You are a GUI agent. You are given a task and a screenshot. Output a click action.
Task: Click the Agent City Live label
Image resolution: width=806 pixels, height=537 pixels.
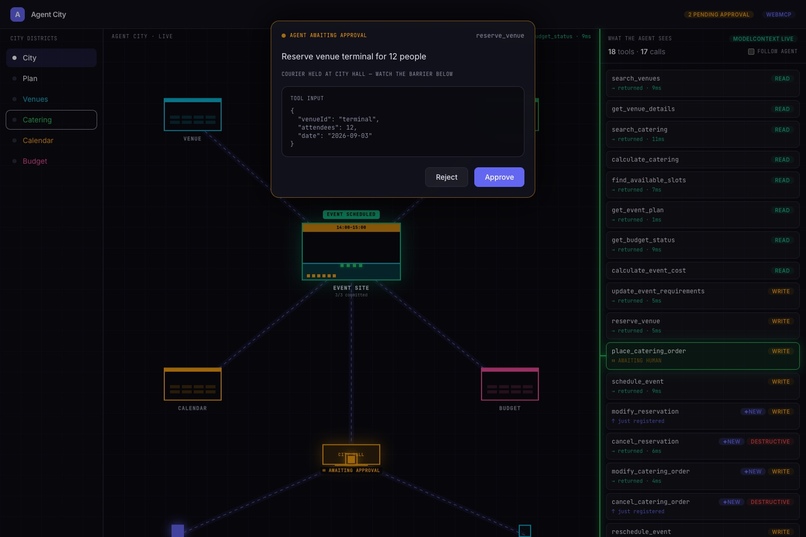142,36
